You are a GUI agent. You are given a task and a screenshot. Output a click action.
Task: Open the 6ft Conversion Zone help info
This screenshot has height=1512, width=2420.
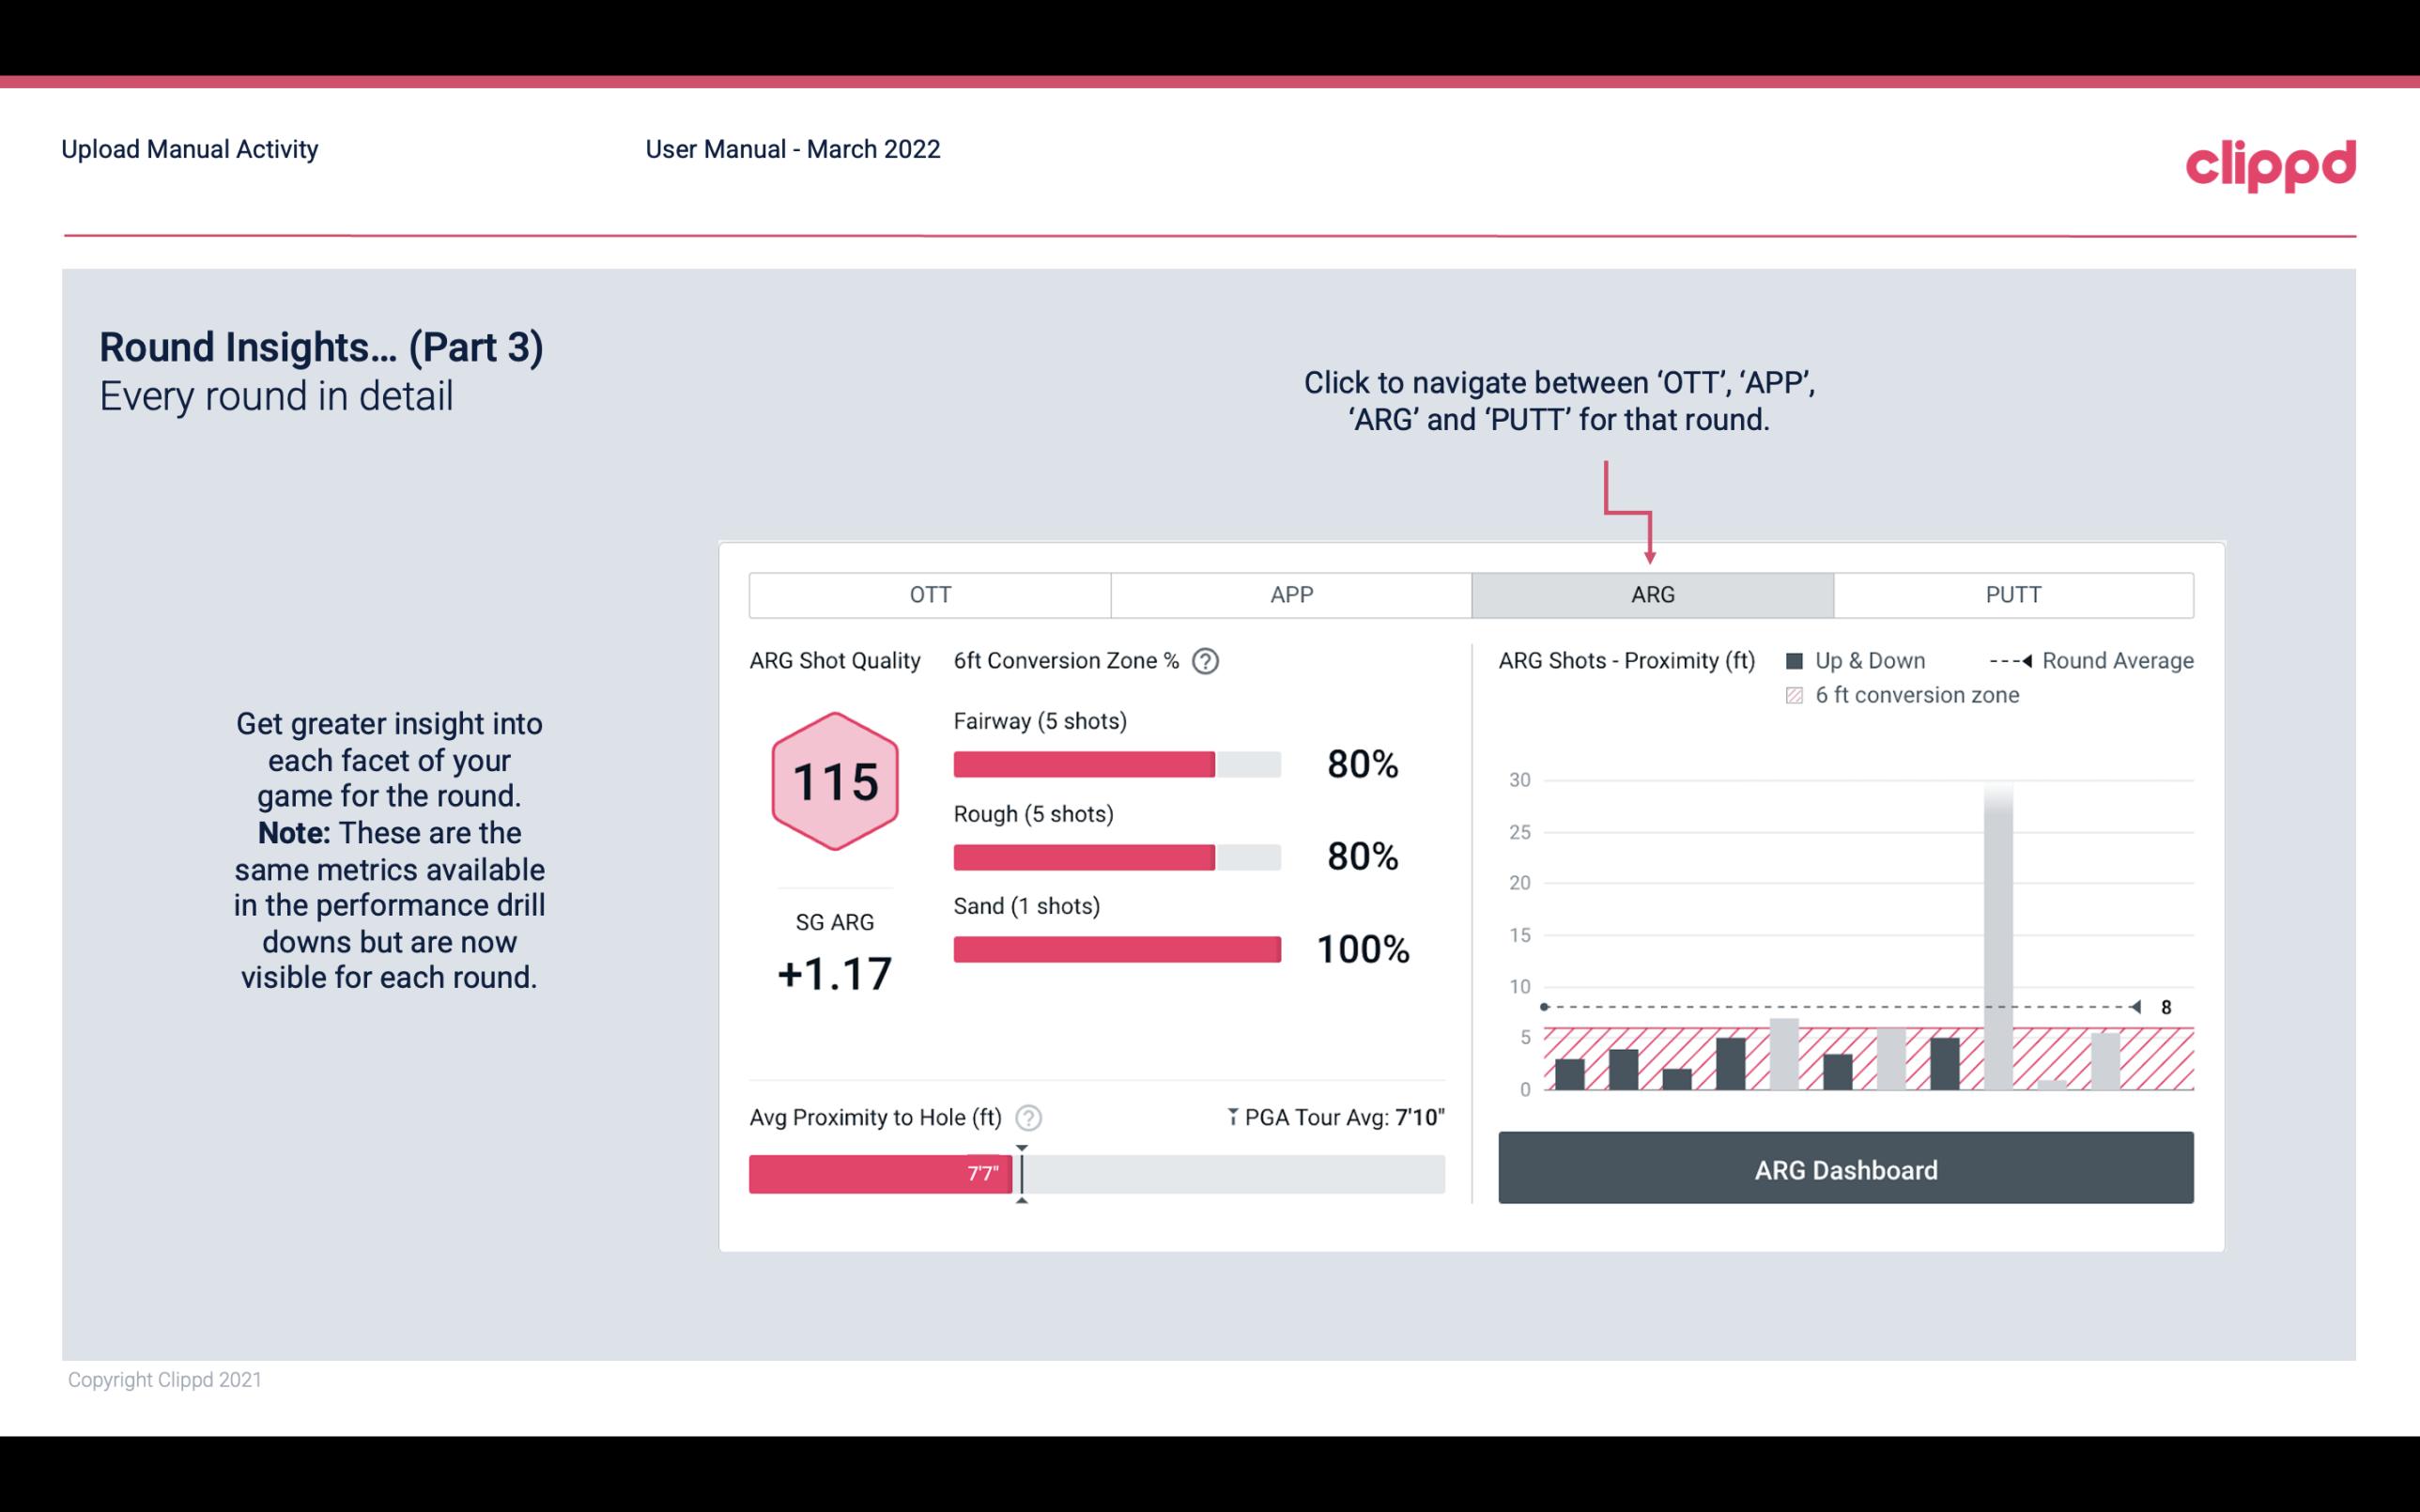pyautogui.click(x=1225, y=660)
